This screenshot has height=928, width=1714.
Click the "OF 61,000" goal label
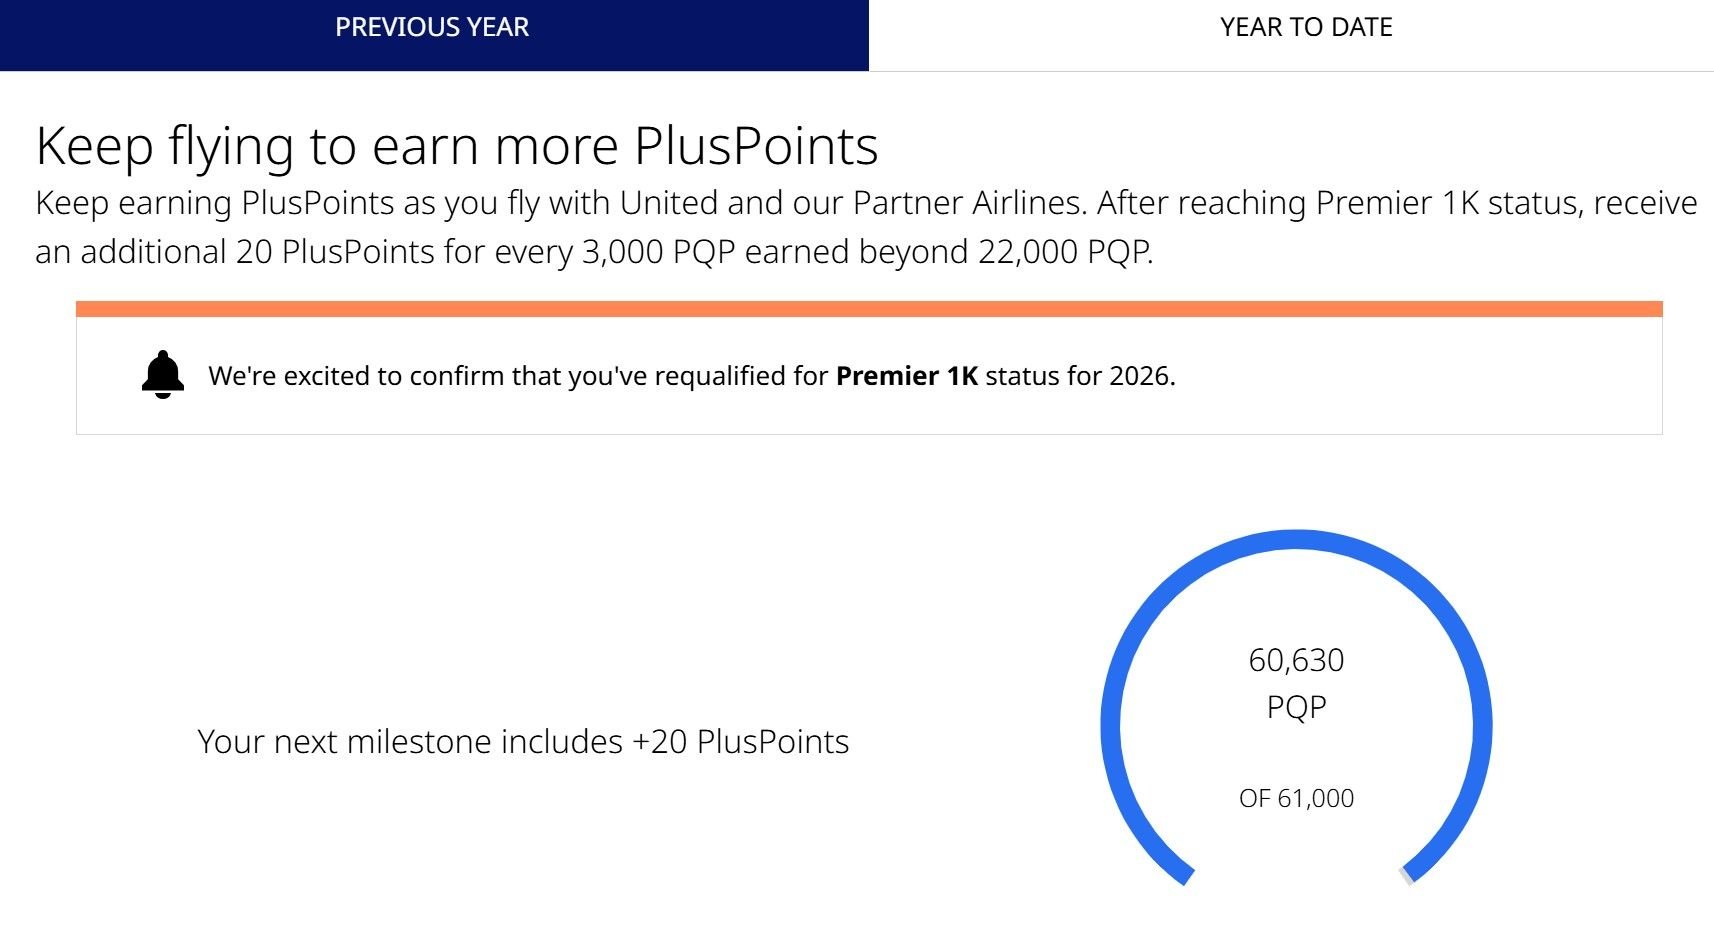point(1296,798)
